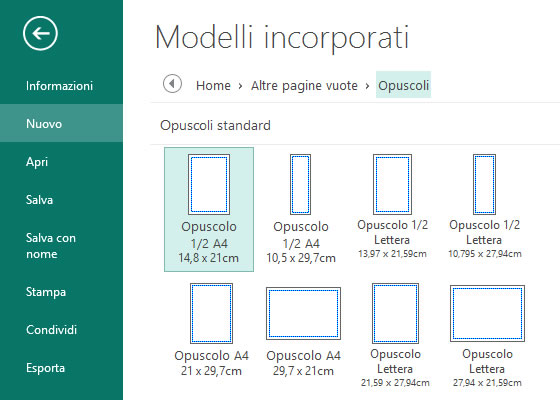Choose Opuscolo 1/2 Lettera 10,795 x 27,94cm icon
The height and width of the screenshot is (400, 560).
point(484,184)
